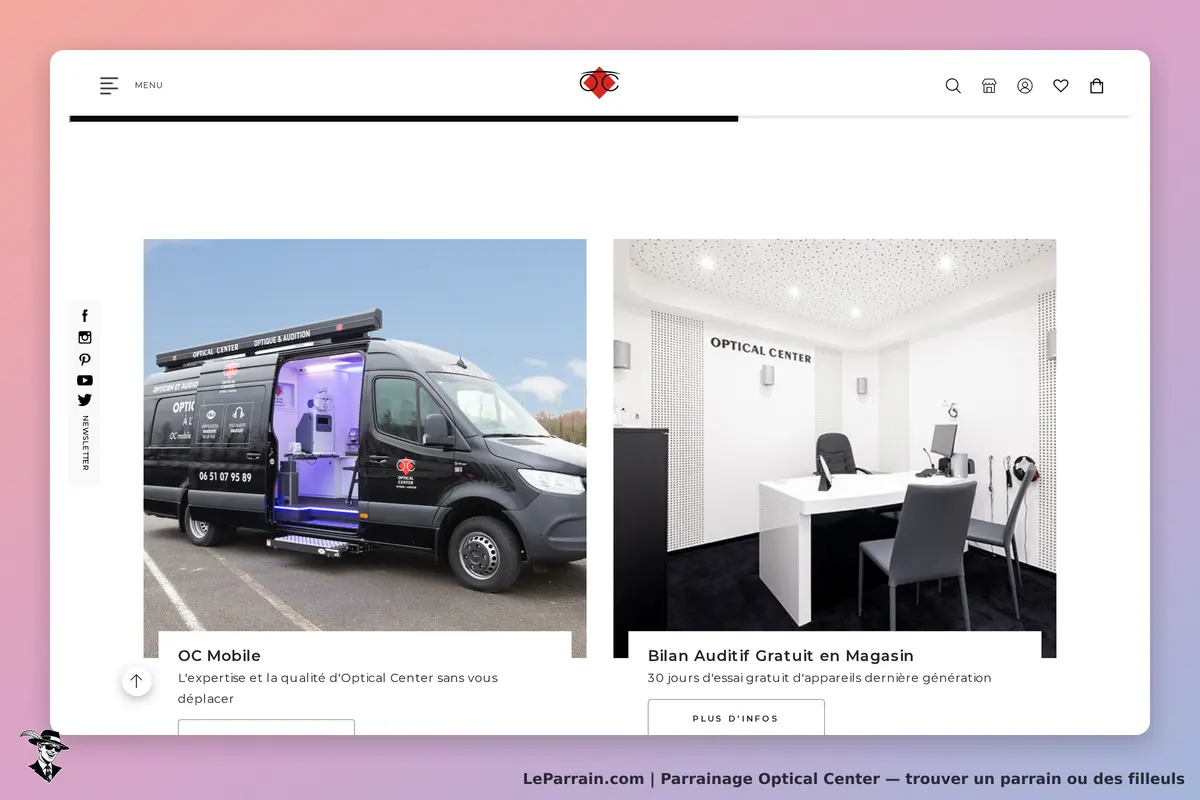Click the OC Mobile description text

[338, 688]
